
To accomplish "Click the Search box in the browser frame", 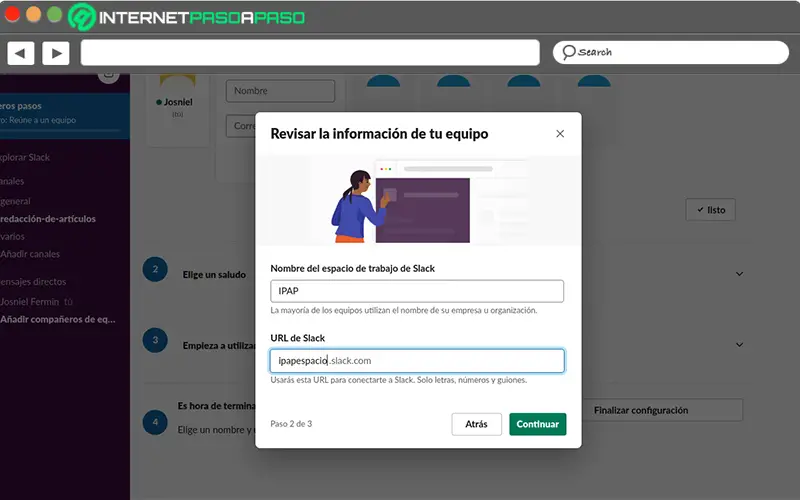I will point(671,52).
